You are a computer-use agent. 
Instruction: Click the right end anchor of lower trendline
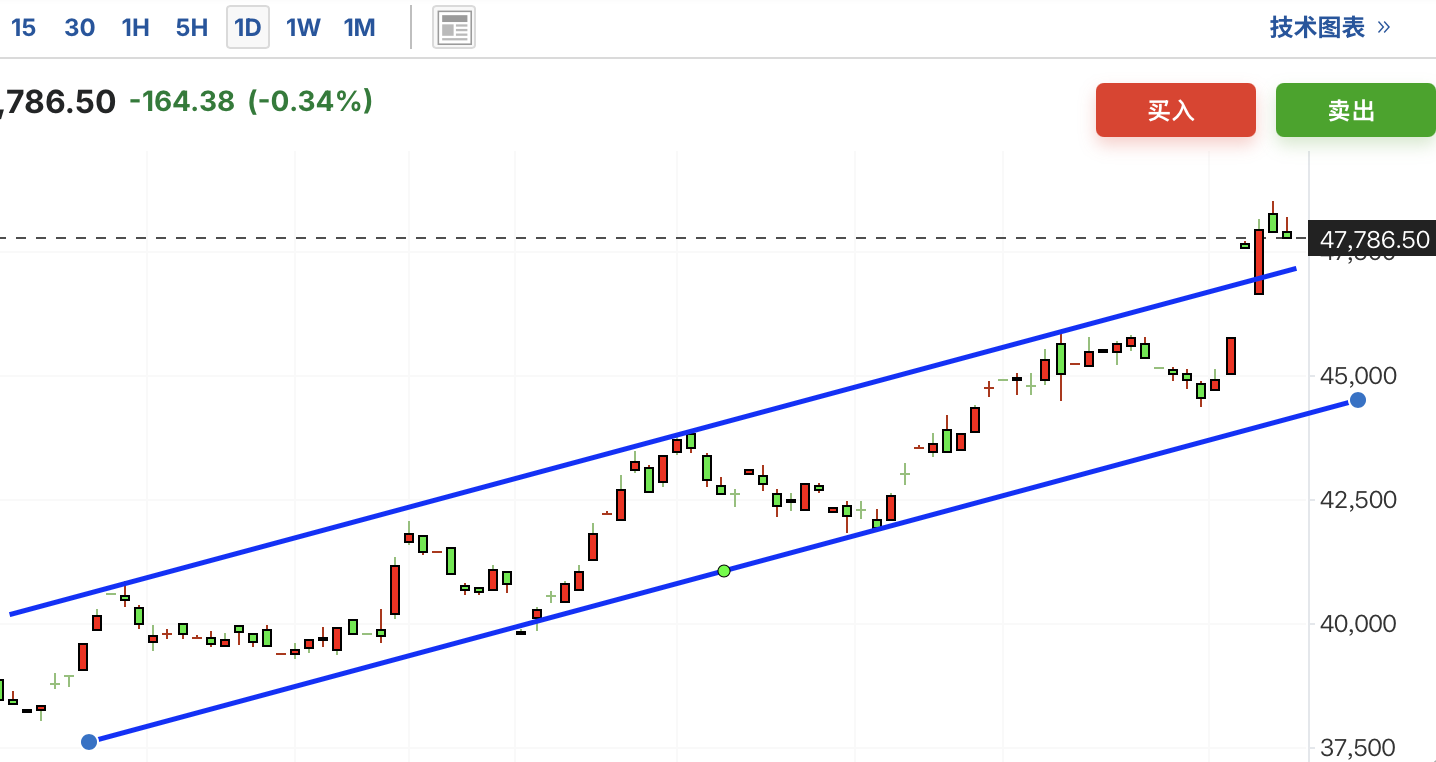coord(1357,400)
